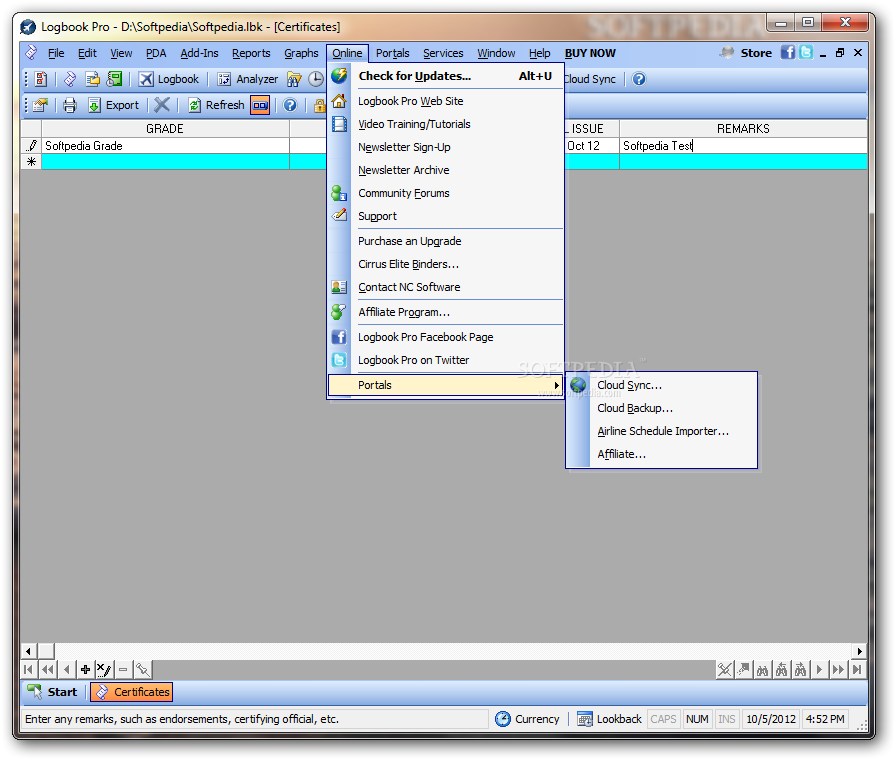This screenshot has height=760, width=896.
Task: Switch to the Certificates tab
Action: click(x=132, y=692)
